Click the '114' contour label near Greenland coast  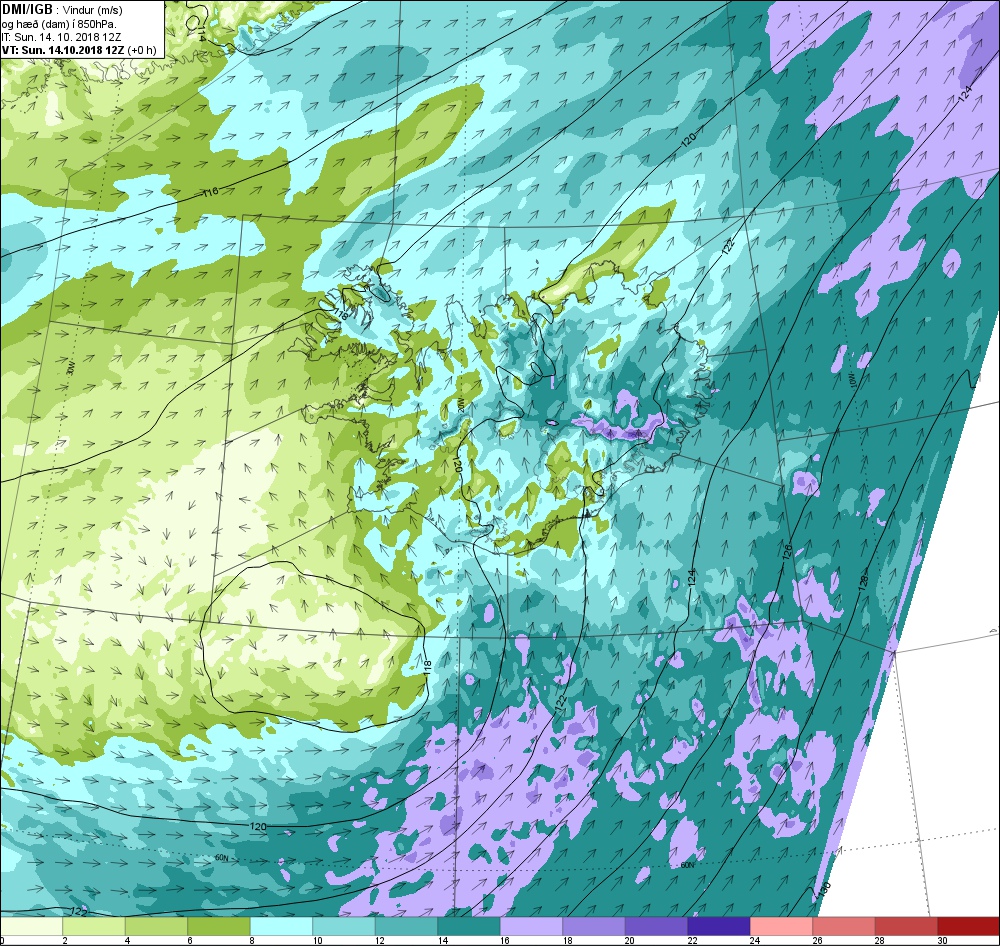pyautogui.click(x=201, y=34)
